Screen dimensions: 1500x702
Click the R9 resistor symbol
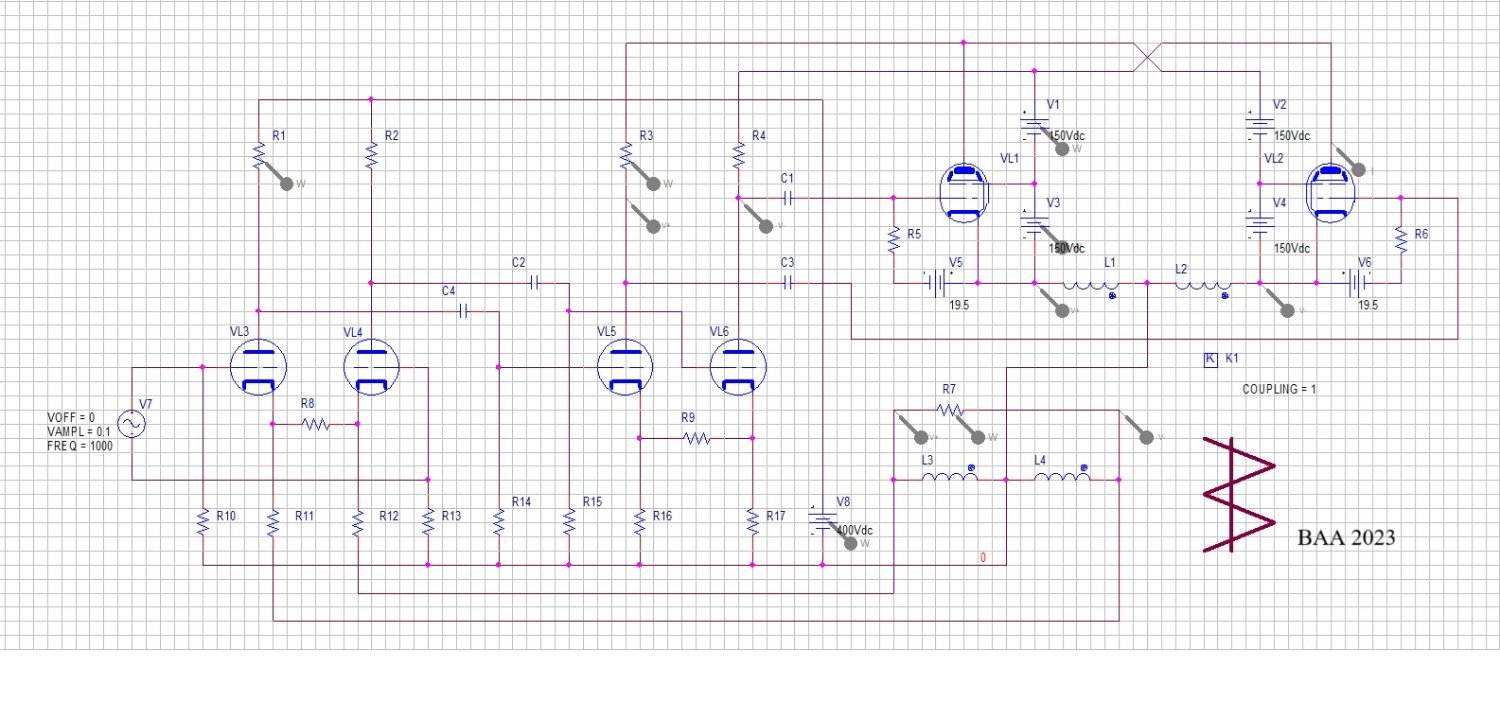(x=695, y=438)
